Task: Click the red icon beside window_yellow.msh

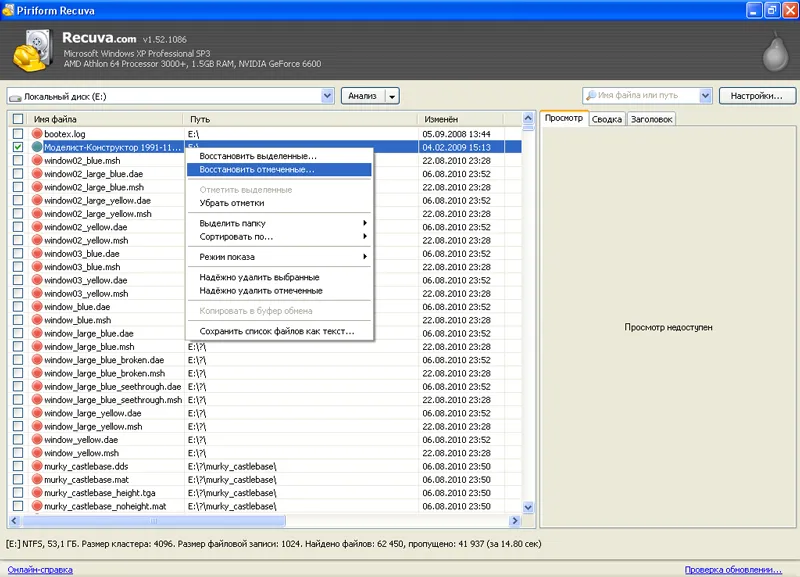Action: tap(37, 453)
